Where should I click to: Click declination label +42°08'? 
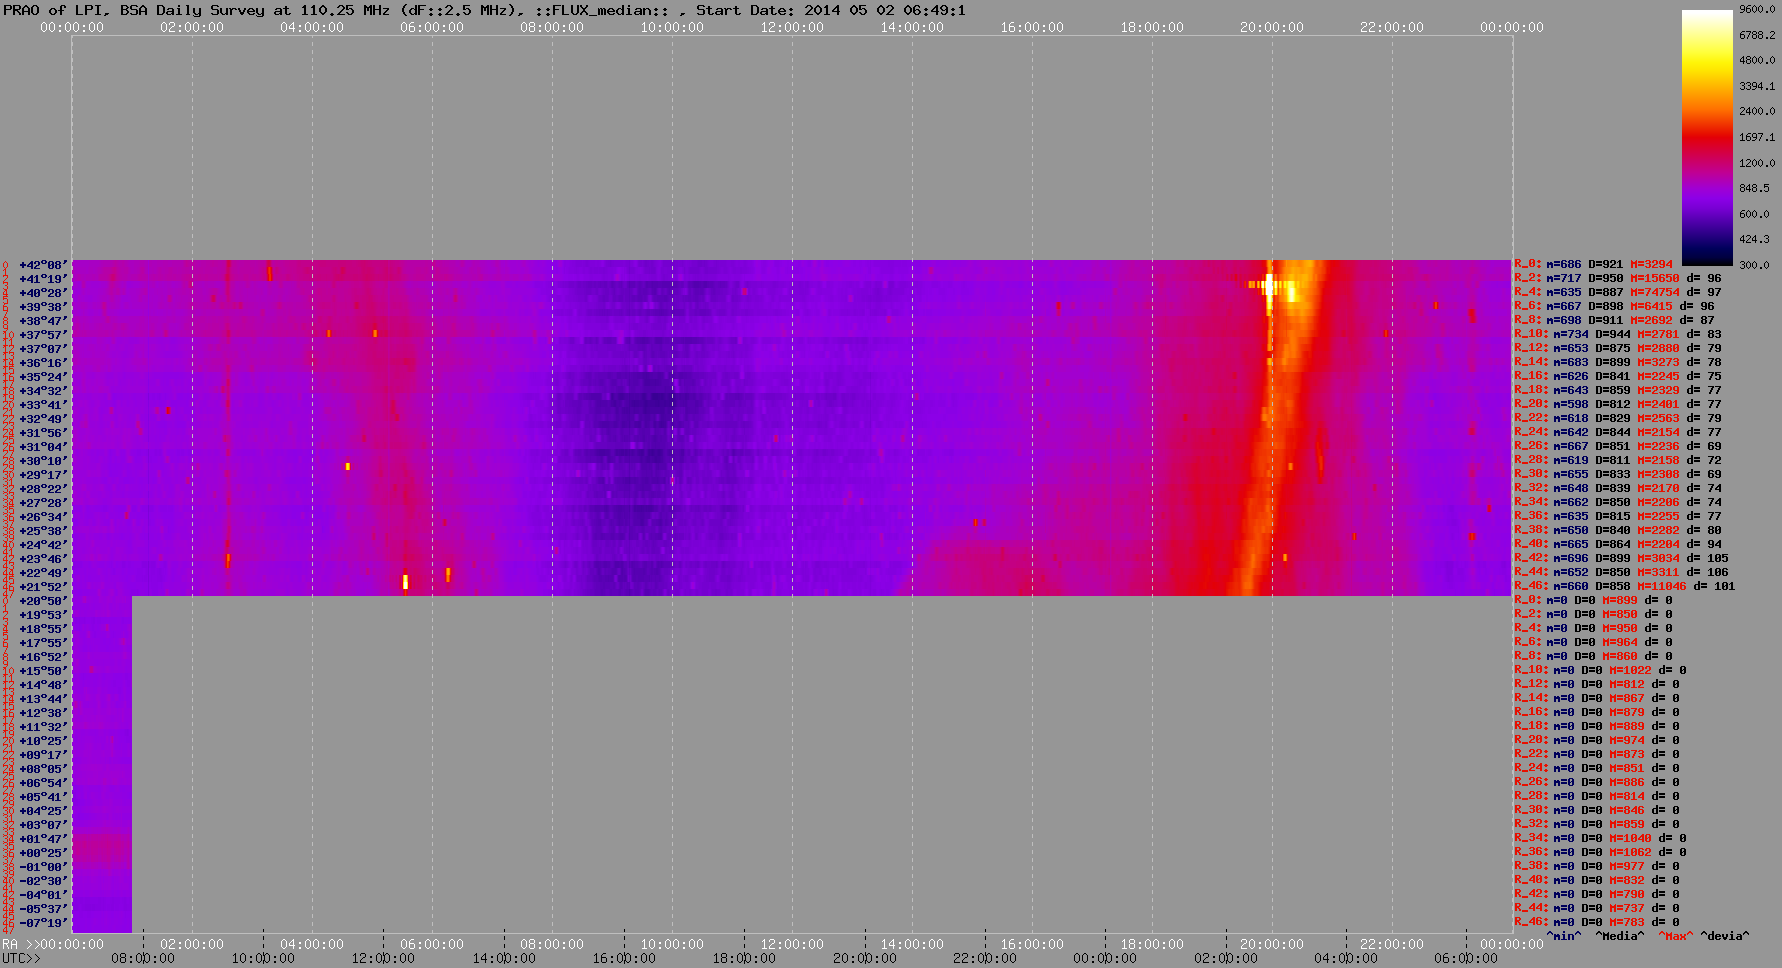tap(43, 265)
